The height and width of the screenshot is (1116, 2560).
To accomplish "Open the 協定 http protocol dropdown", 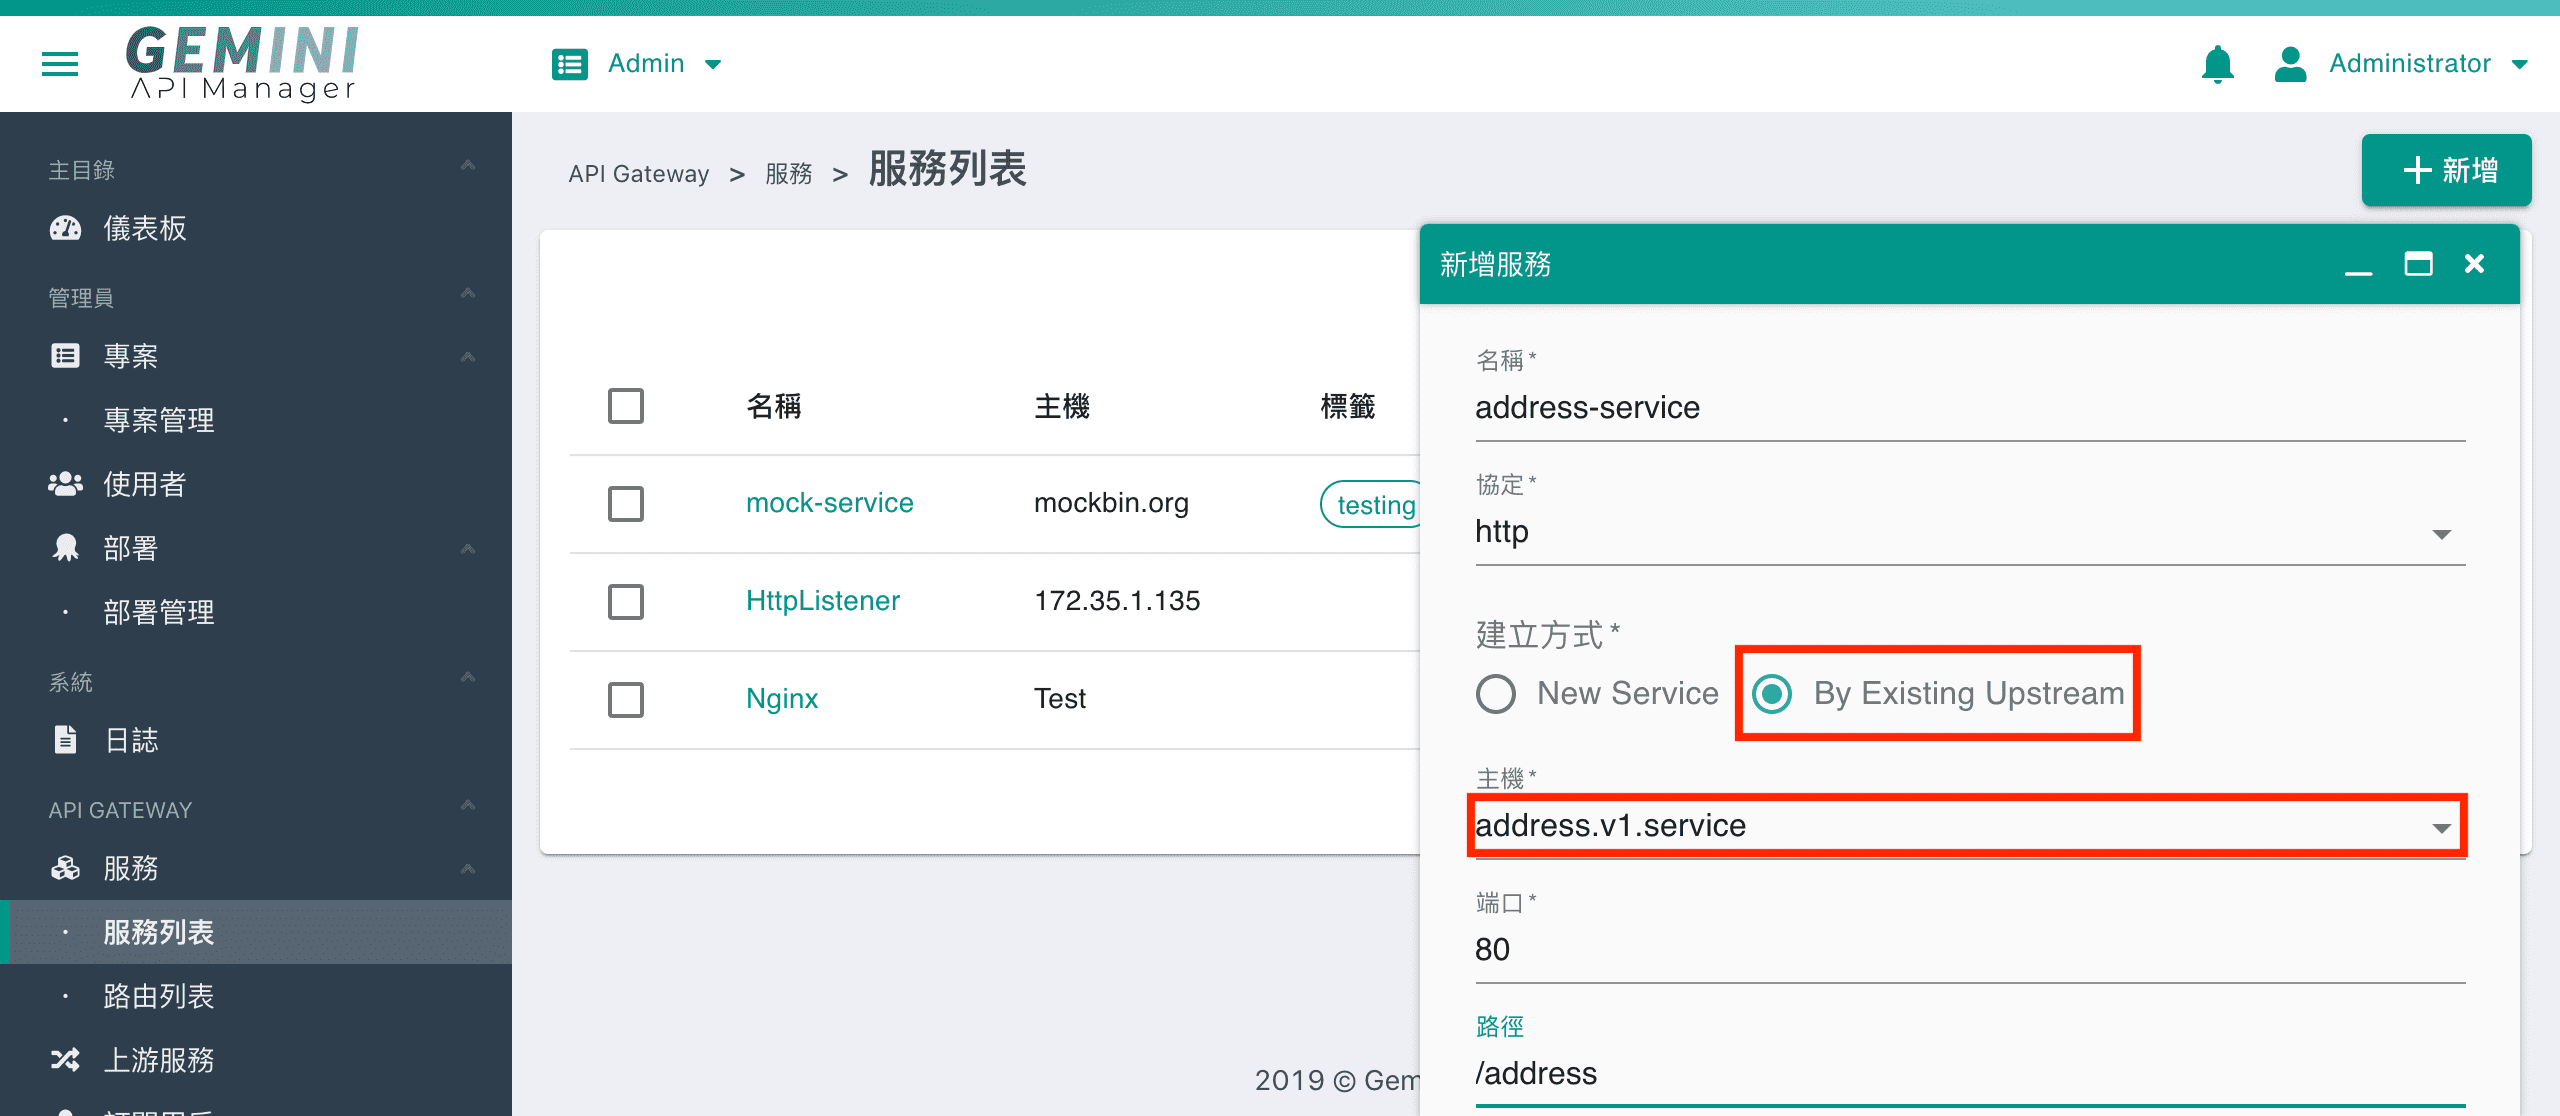I will click(1970, 532).
